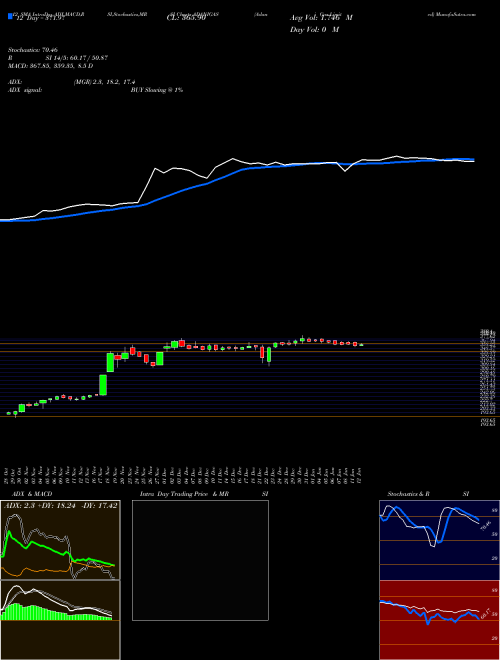The height and width of the screenshot is (660, 500).
Task: Click the Avg Vol value text
Action: click(321, 18)
